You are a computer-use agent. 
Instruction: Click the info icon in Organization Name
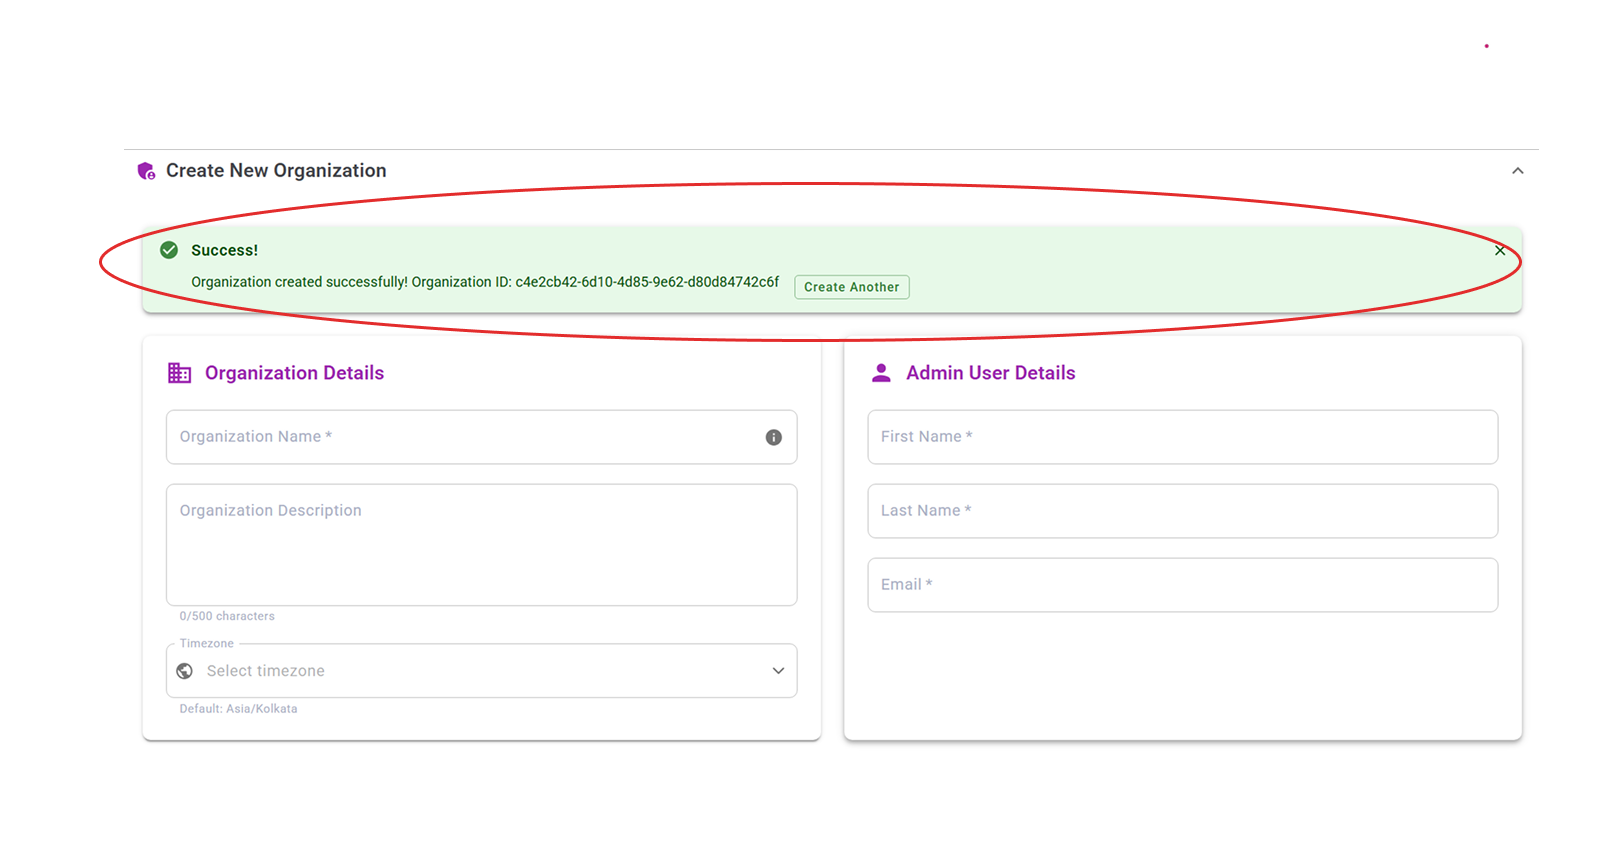point(773,437)
